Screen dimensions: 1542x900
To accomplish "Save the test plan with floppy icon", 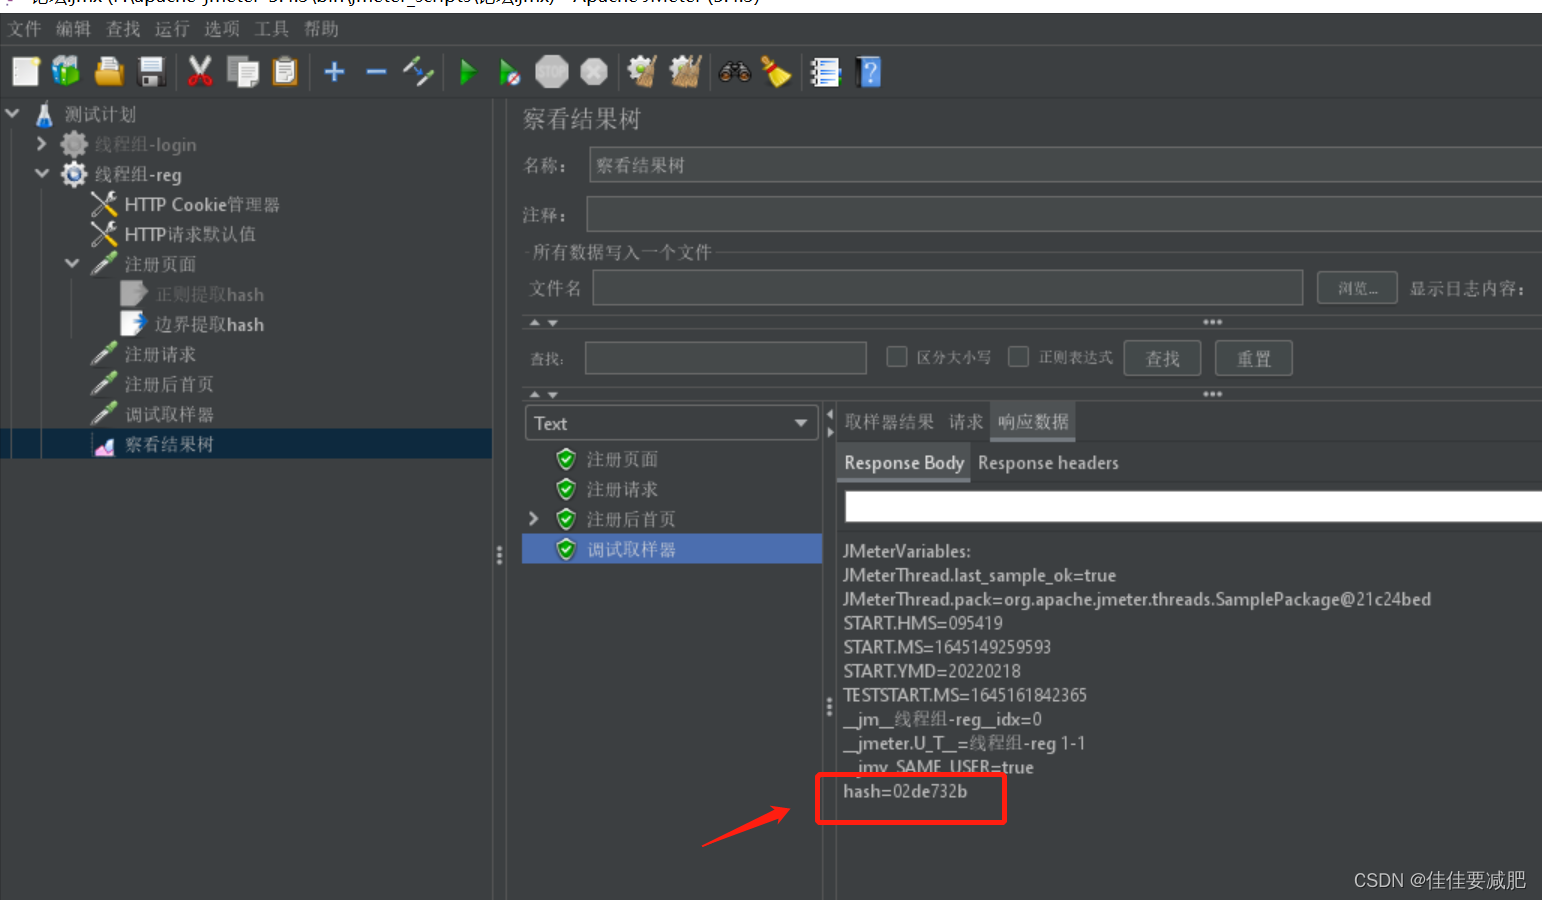I will click(x=151, y=72).
